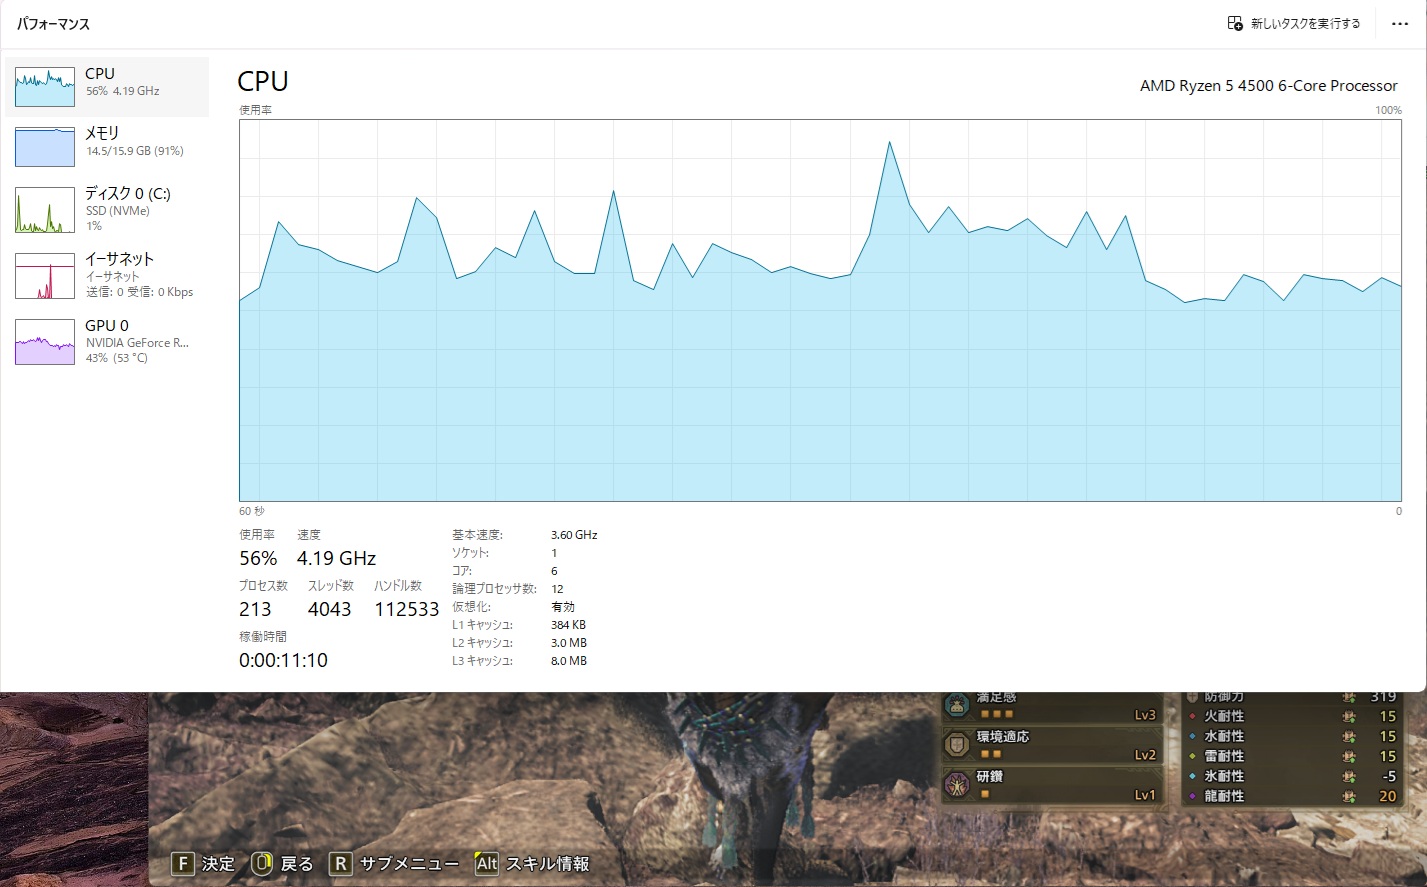Screen dimensions: 1427x887
Task: Click the 龍耐性 stat row
Action: coord(1290,796)
